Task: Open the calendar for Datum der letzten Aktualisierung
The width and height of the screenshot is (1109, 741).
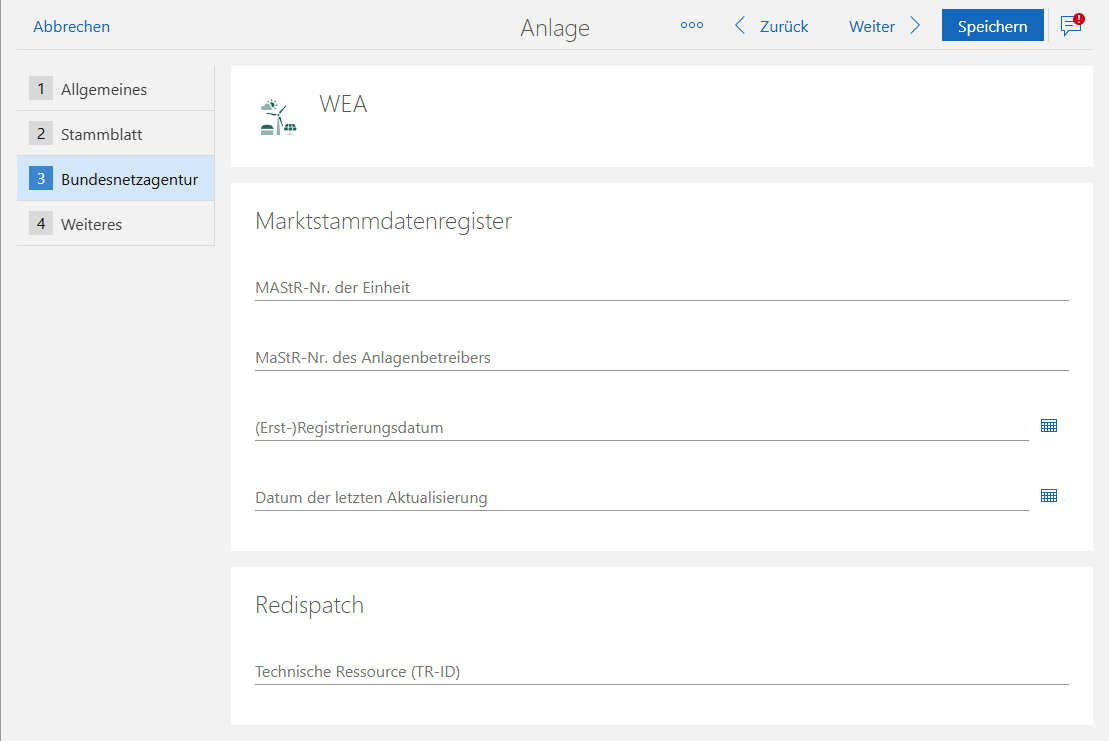Action: [1048, 494]
